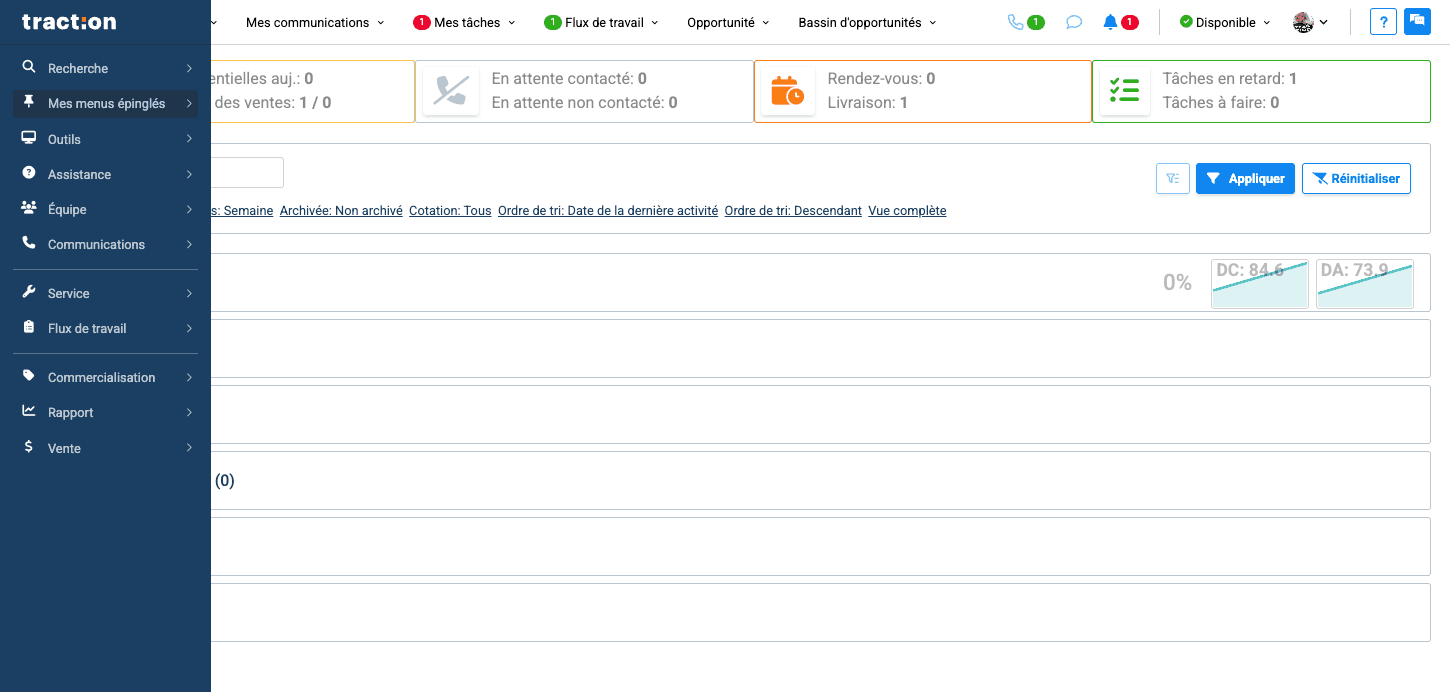This screenshot has height=692, width=1450.
Task: Open the Disponible status dropdown
Action: pos(1224,22)
